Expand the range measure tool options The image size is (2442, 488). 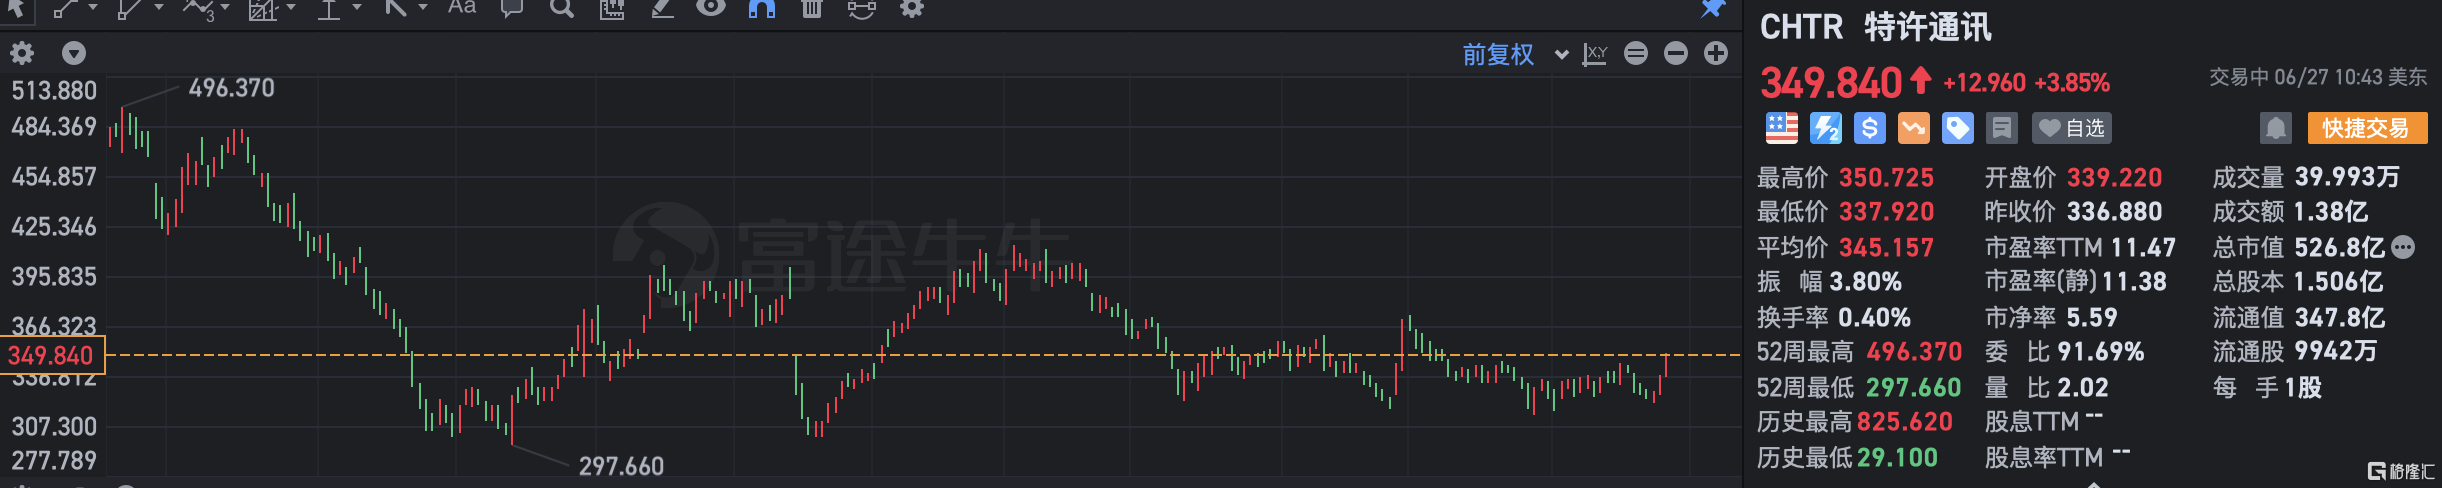pyautogui.click(x=356, y=8)
